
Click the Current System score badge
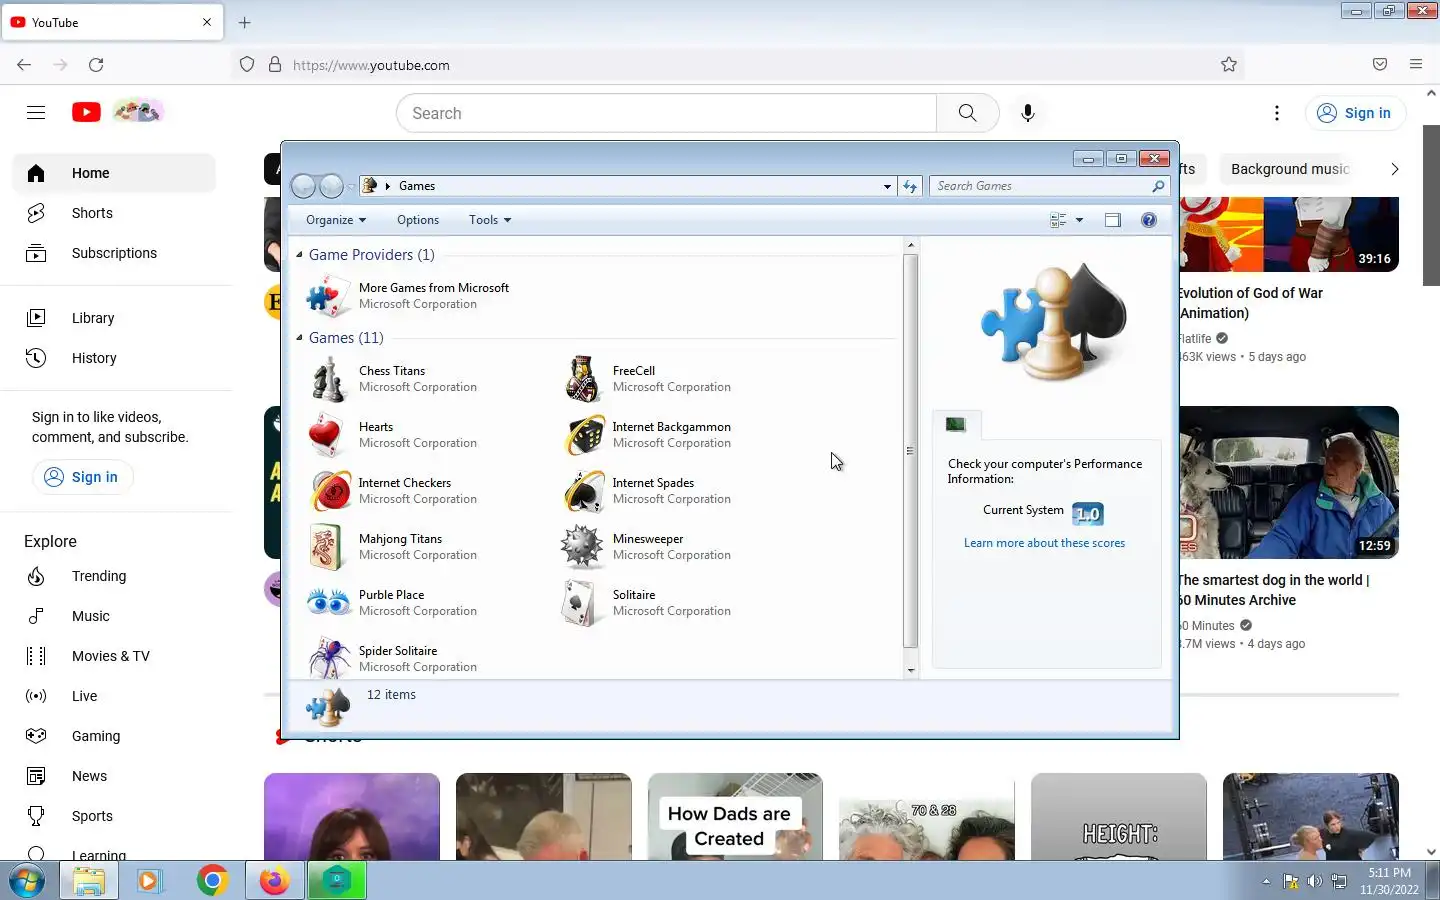1087,514
